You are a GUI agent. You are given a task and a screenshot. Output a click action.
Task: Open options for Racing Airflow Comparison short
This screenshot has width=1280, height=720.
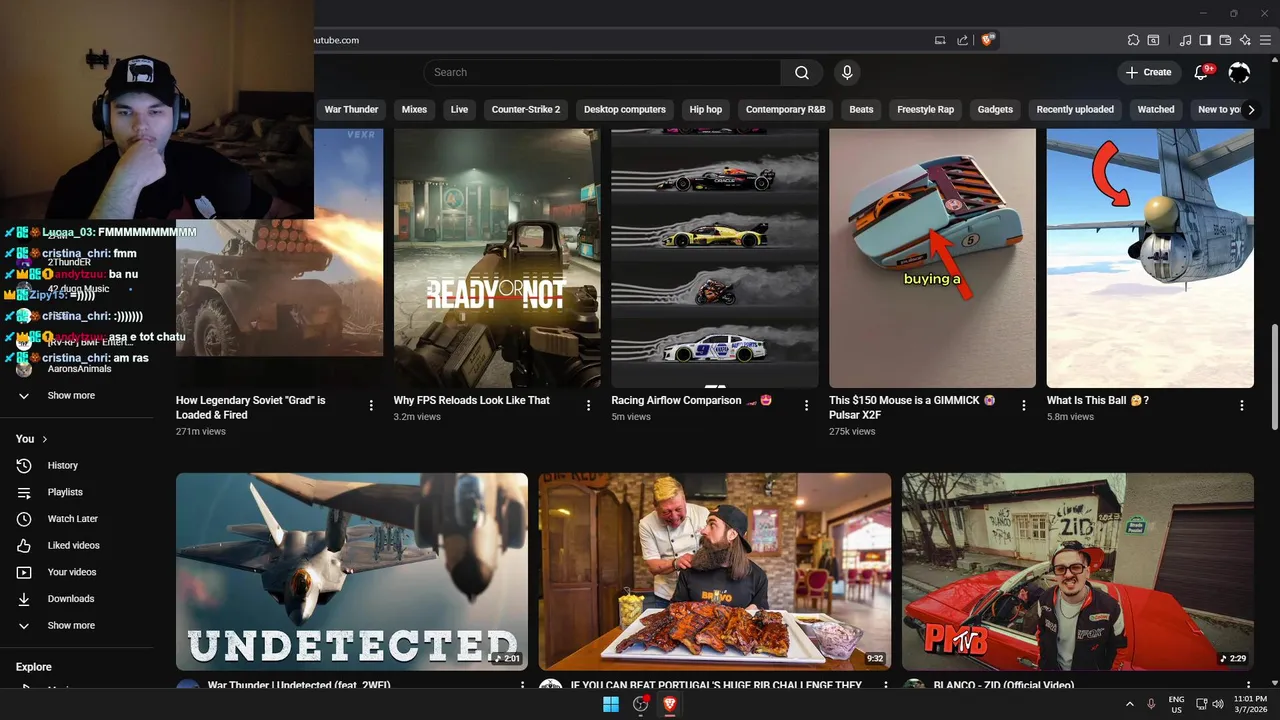point(806,405)
